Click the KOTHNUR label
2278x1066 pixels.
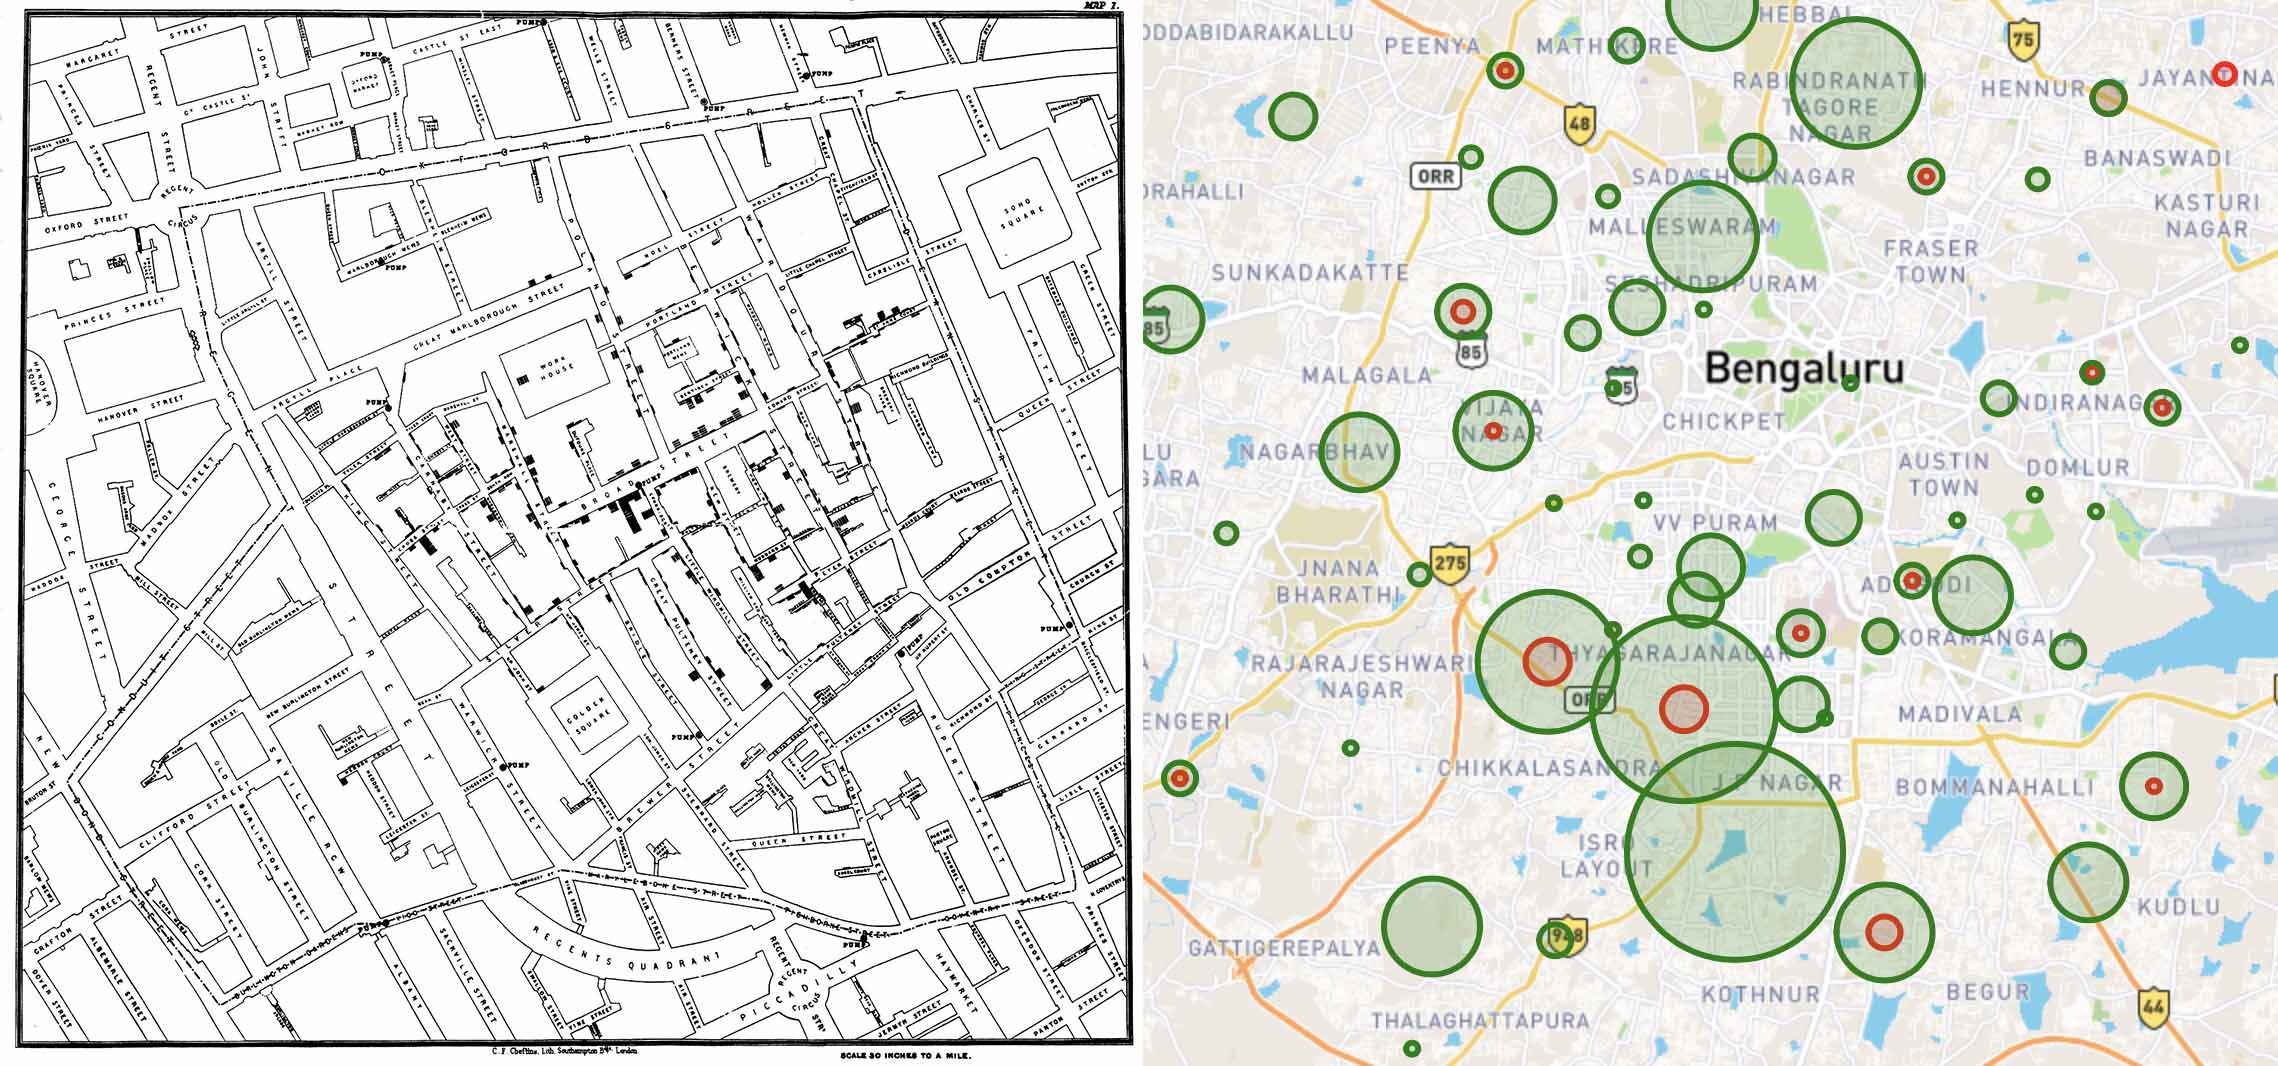(1761, 995)
